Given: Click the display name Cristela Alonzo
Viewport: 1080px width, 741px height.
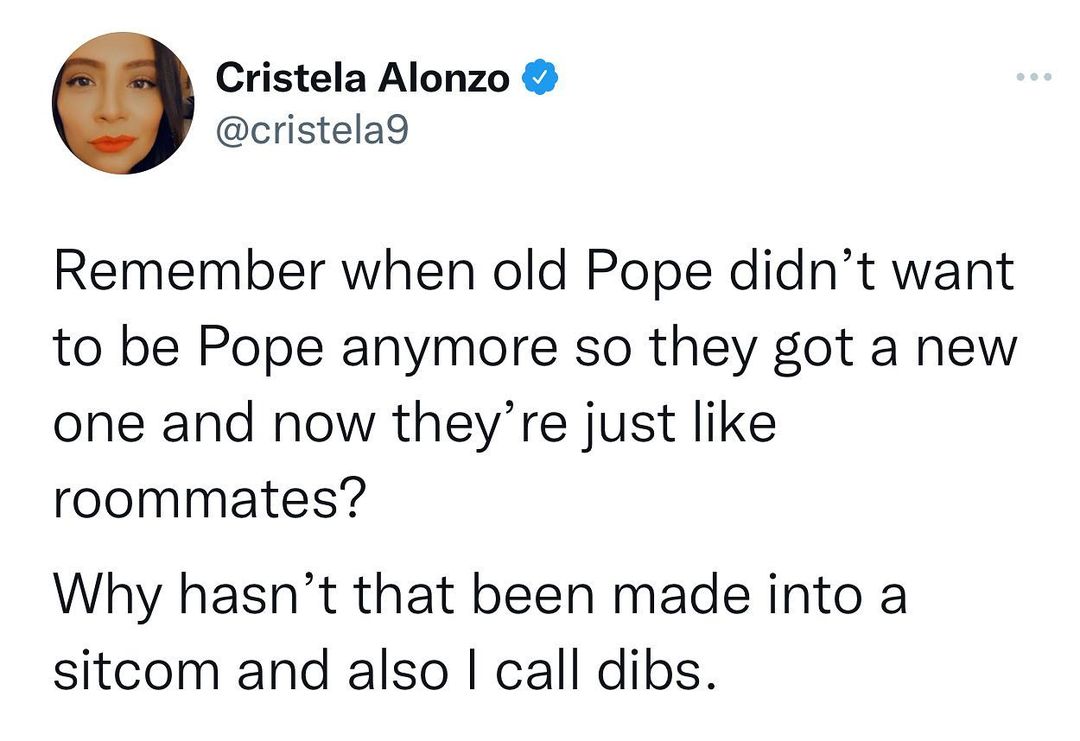Looking at the screenshot, I should 363,79.
